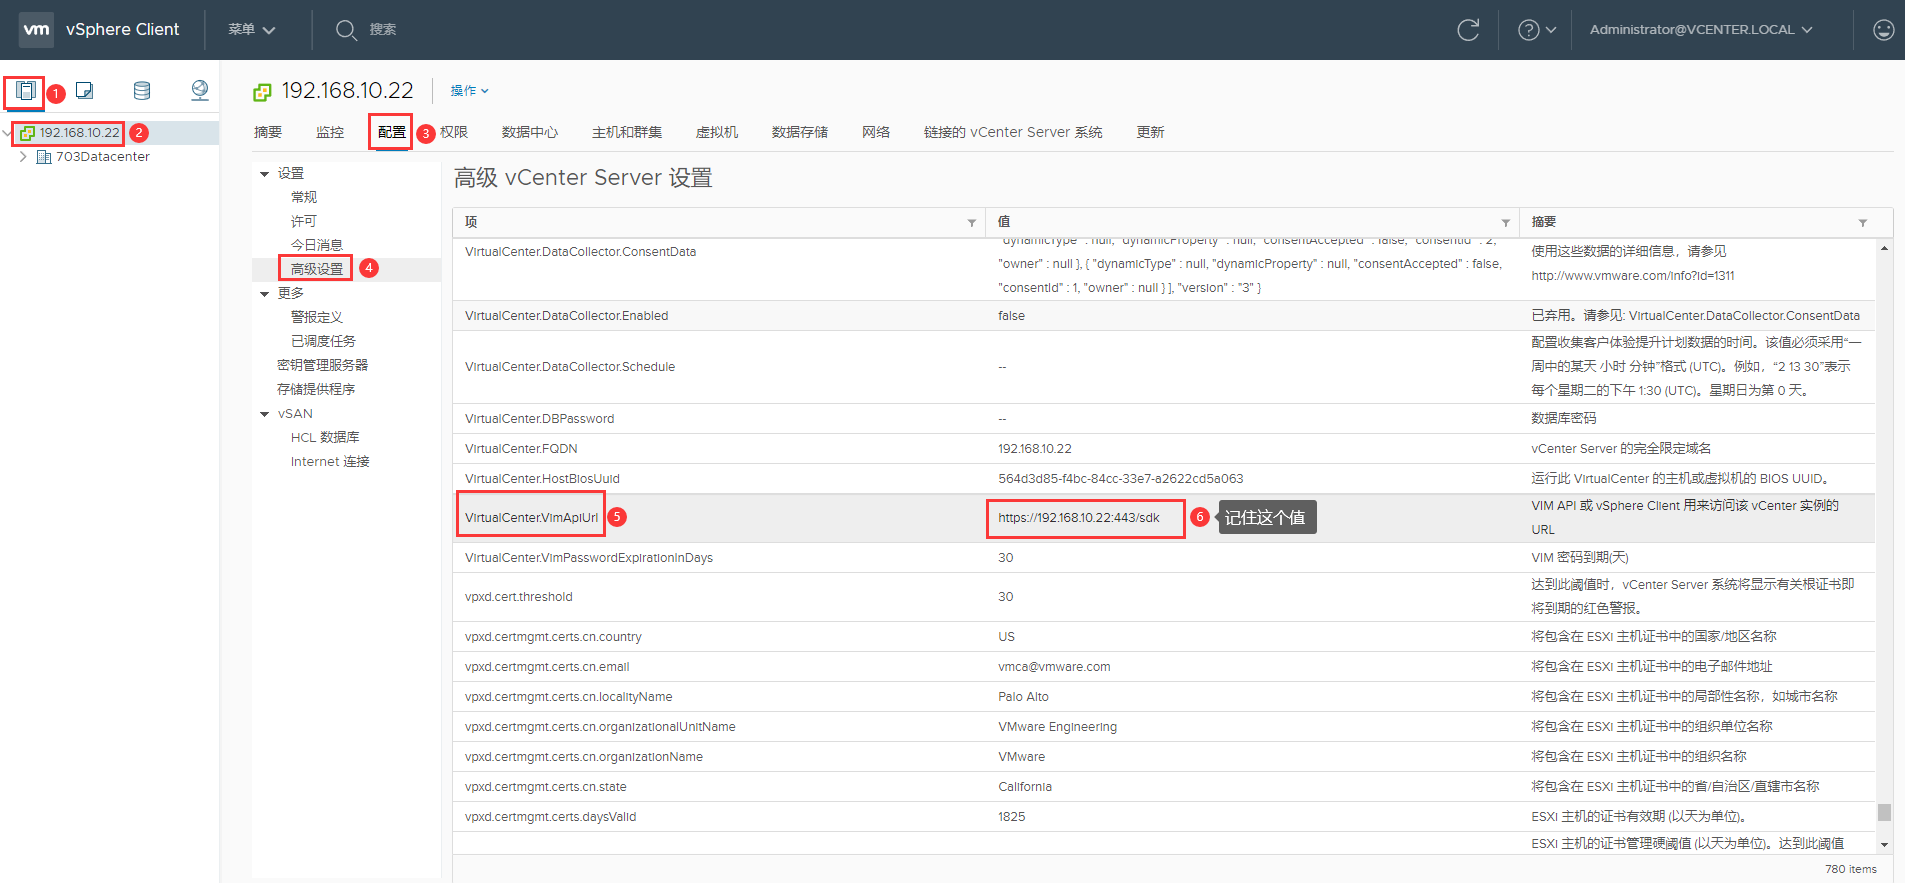The height and width of the screenshot is (883, 1905).
Task: Select 703Datacenter in the inventory tree
Action: [x=103, y=157]
